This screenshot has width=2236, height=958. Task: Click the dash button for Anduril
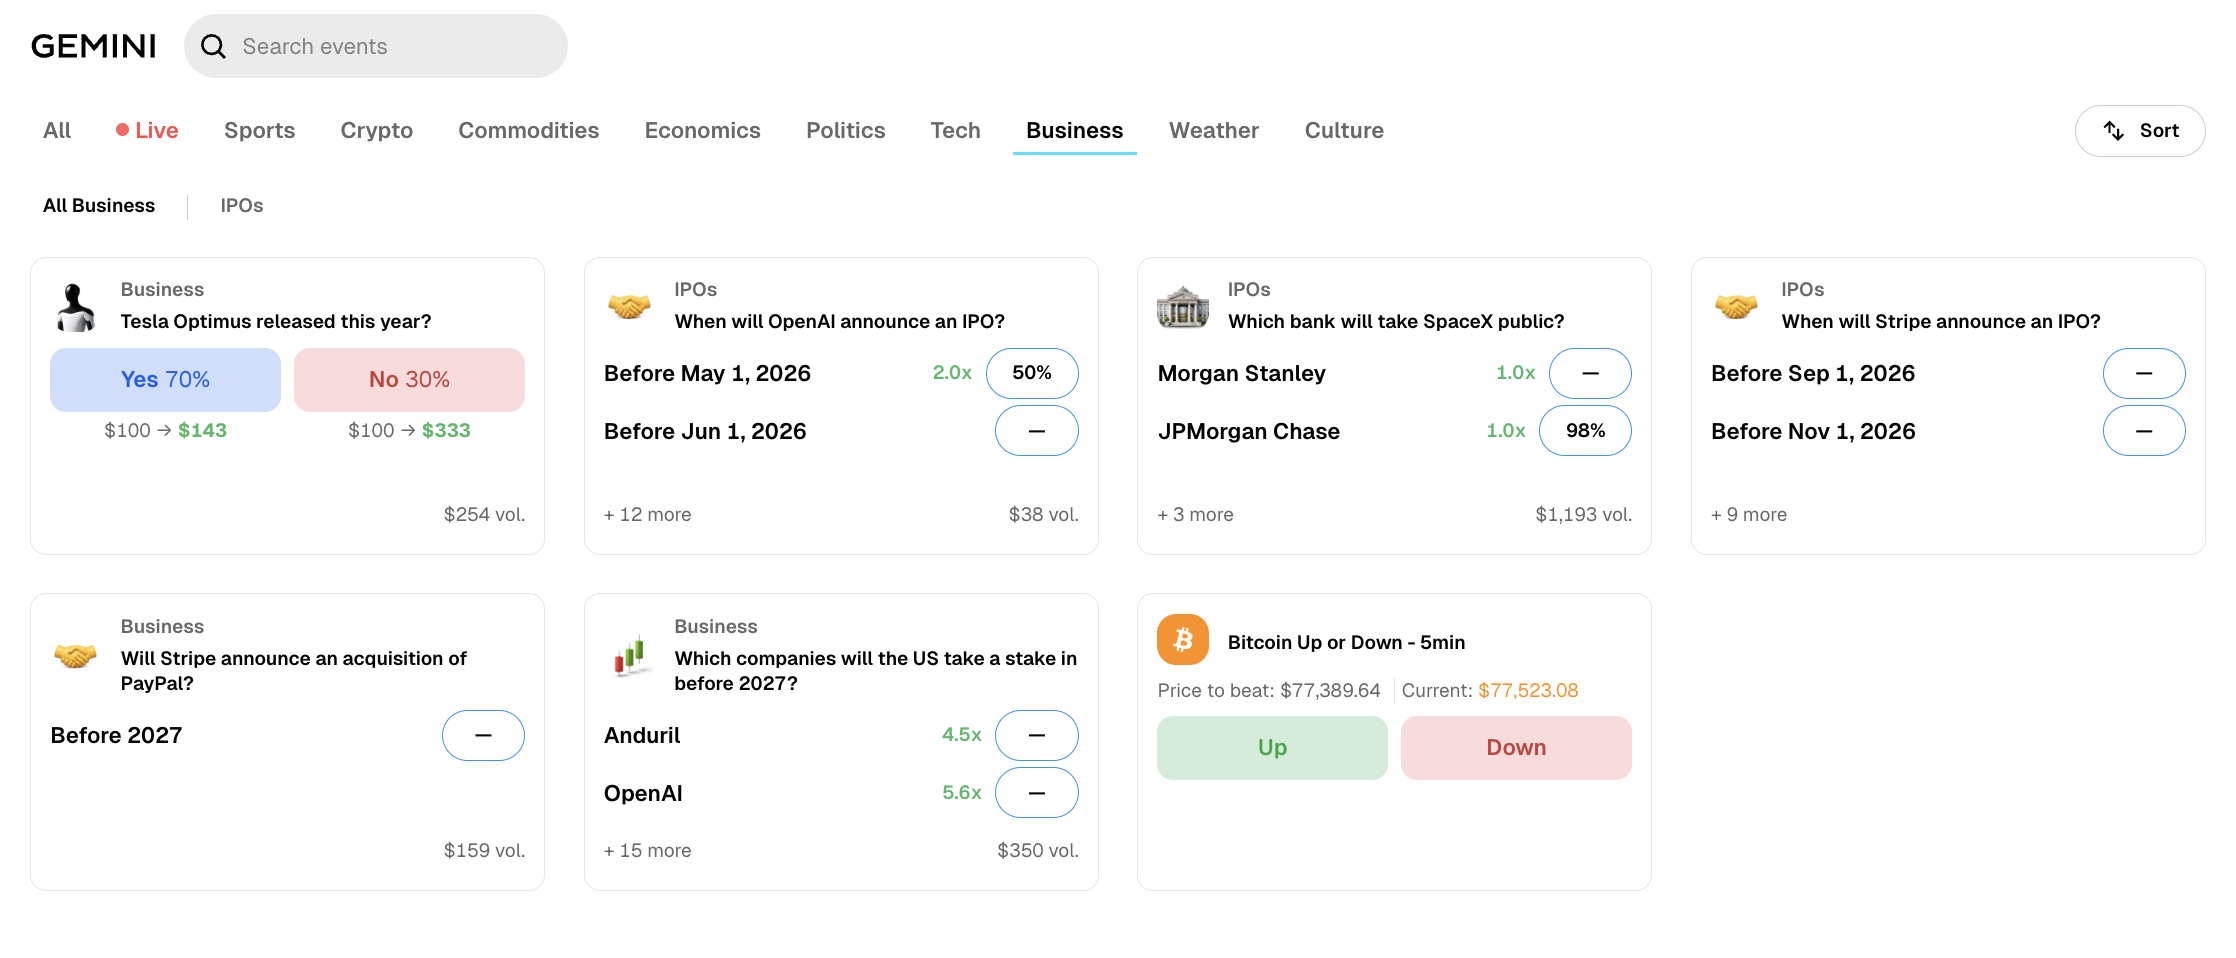pos(1036,735)
